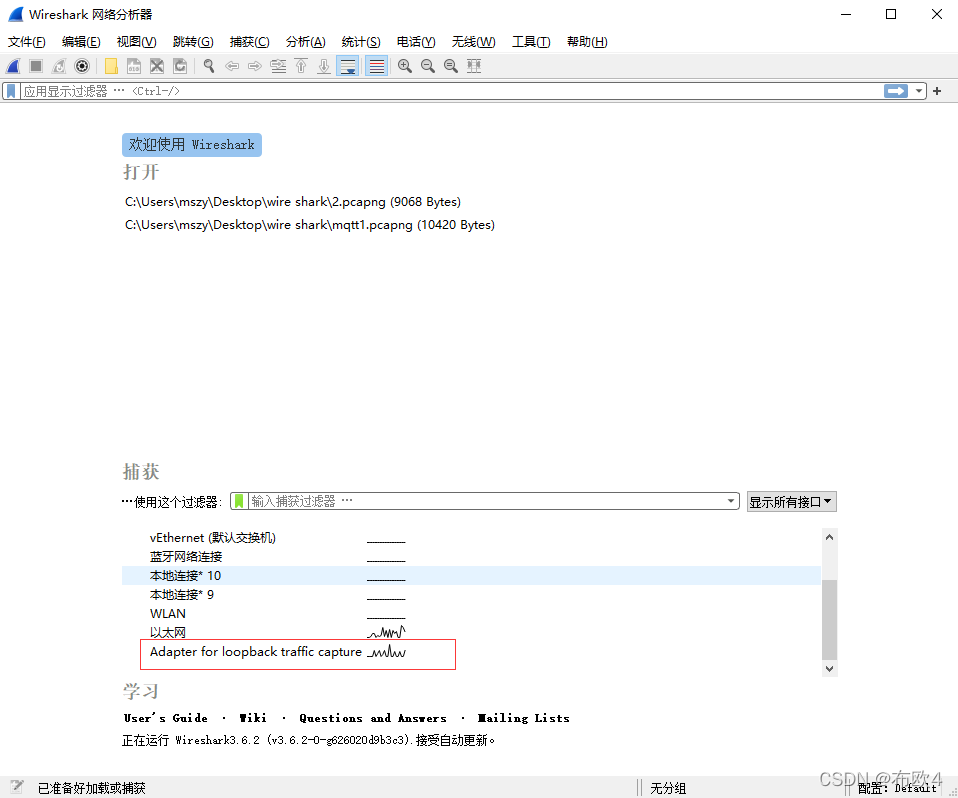The image size is (958, 798).
Task: Open Questions and Answers link
Action: coord(373,718)
